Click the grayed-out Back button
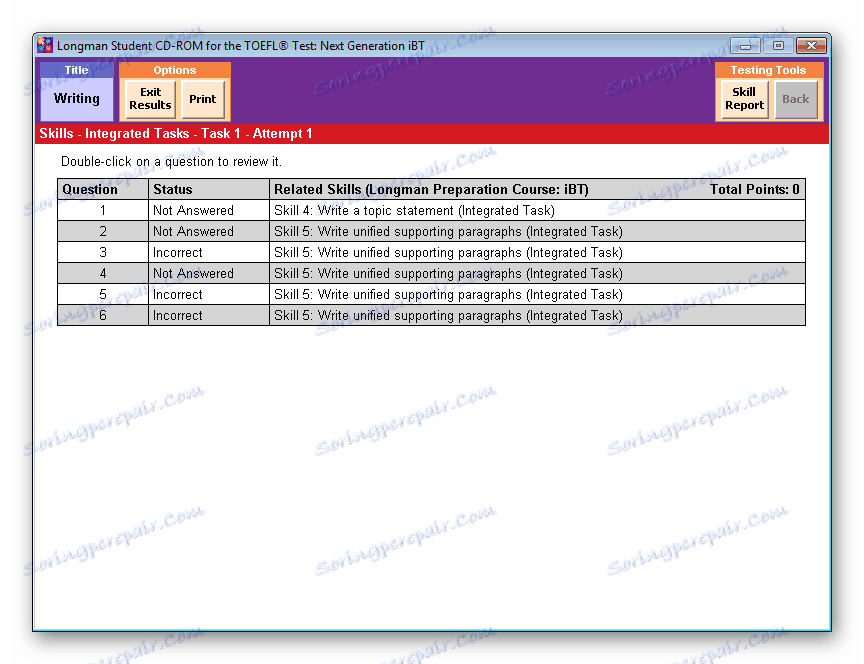 pos(796,99)
